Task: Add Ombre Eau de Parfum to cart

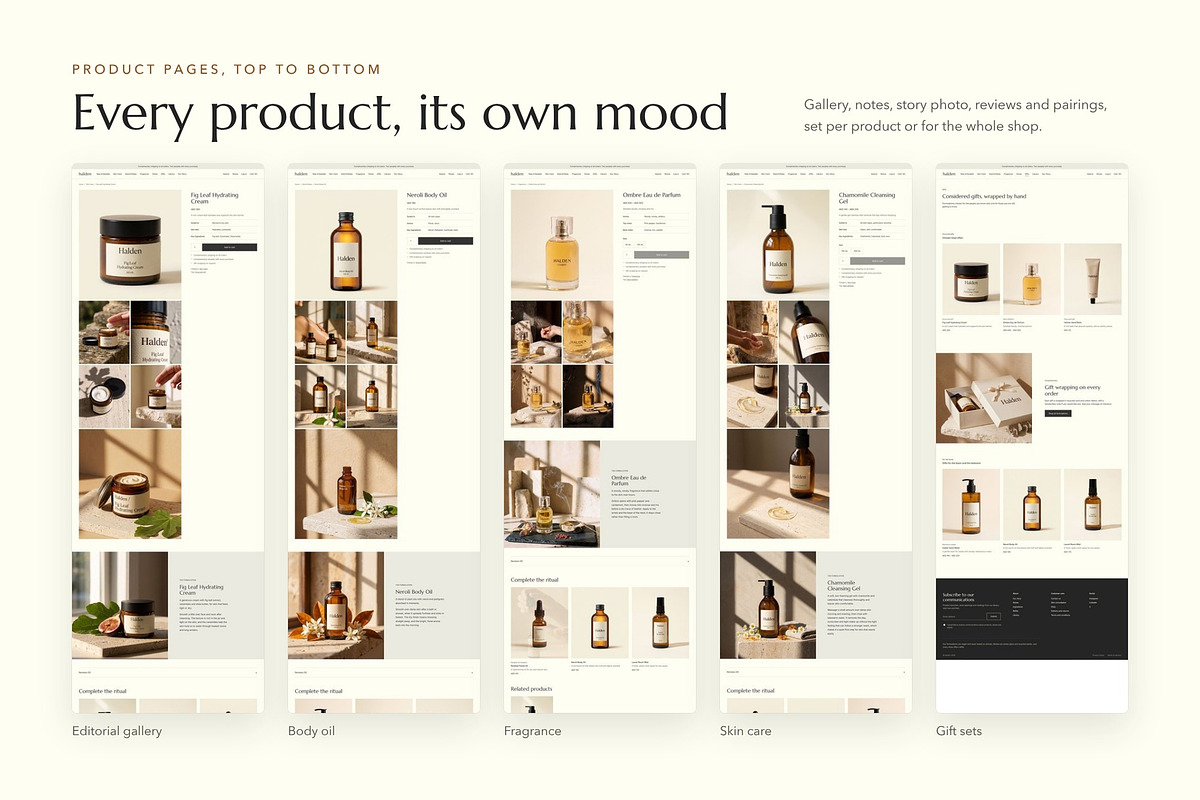Action: coord(662,255)
